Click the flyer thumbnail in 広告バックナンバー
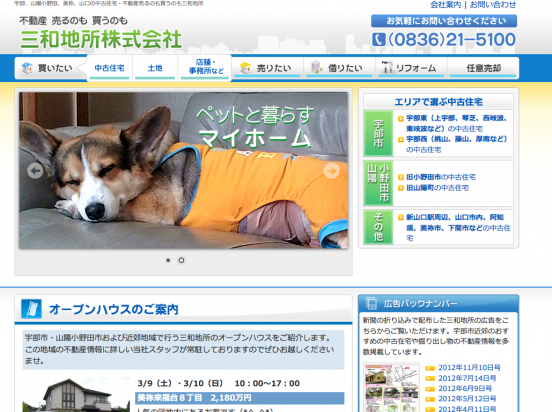 coord(391,388)
